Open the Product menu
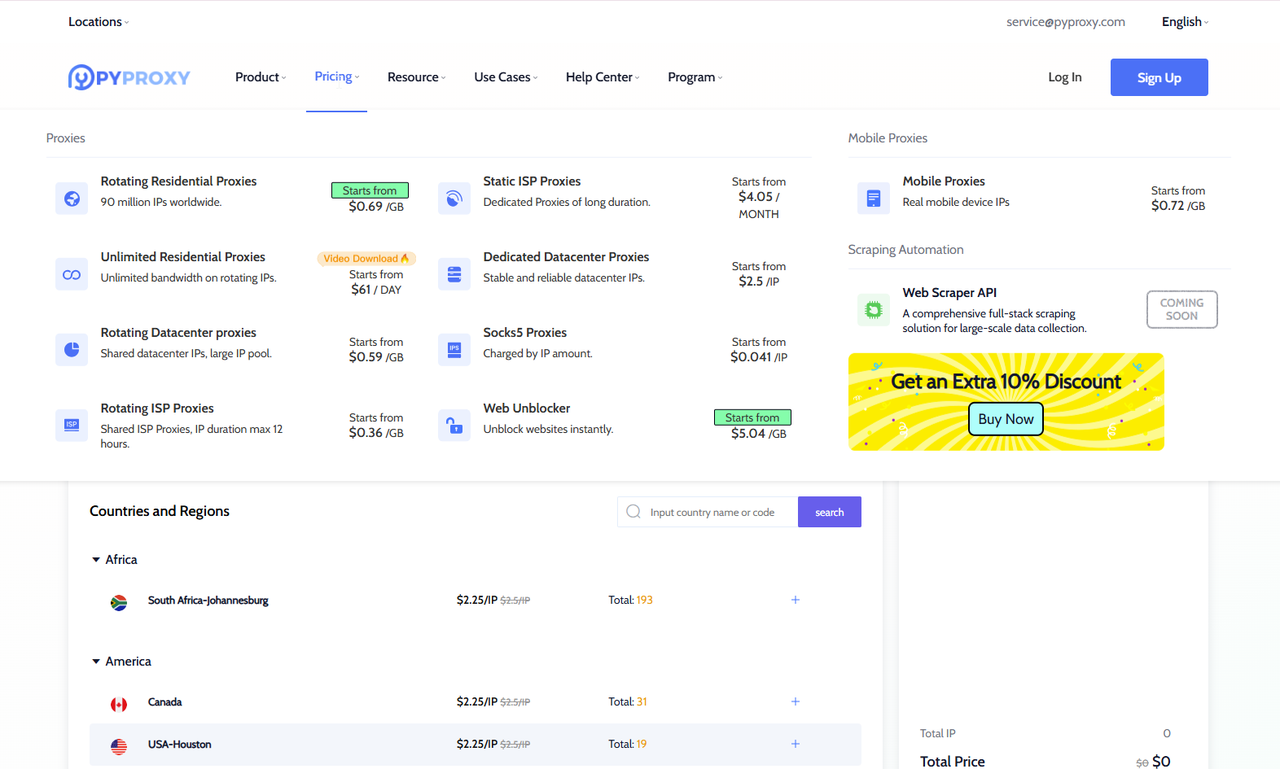Viewport: 1280px width, 769px height. pos(260,77)
